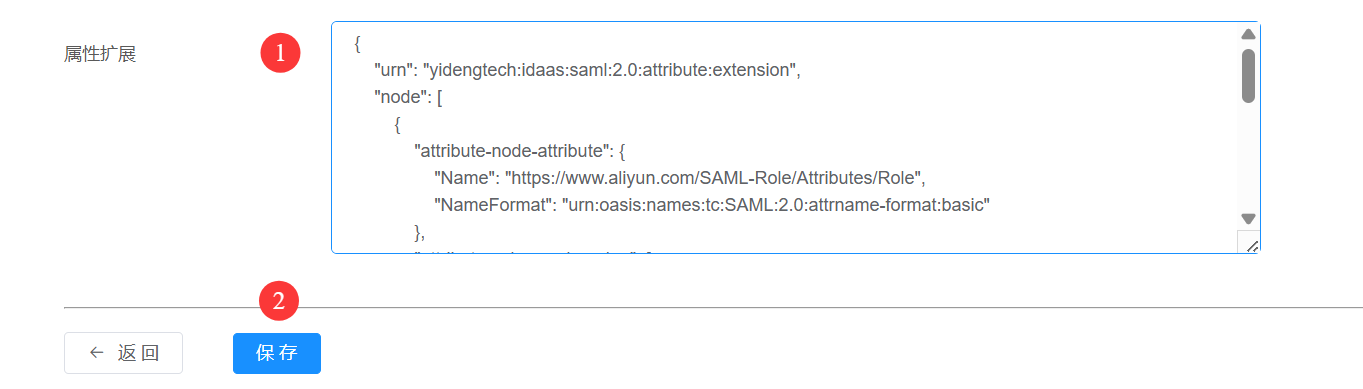This screenshot has height=389, width=1363.
Task: Click the partially hidden bottom line of textarea
Action: click(533, 251)
